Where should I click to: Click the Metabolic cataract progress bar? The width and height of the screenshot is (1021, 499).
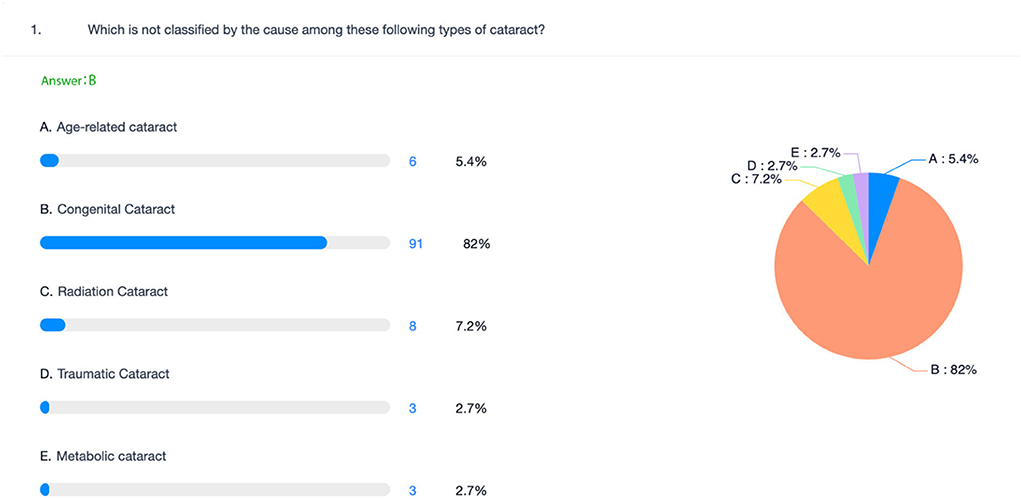[x=215, y=489]
